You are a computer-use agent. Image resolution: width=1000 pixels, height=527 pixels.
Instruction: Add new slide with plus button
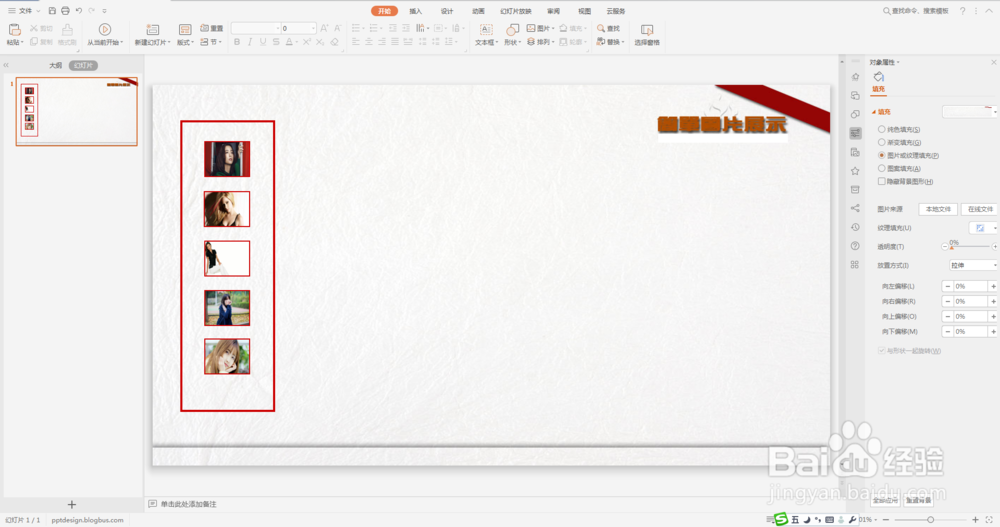[x=71, y=504]
